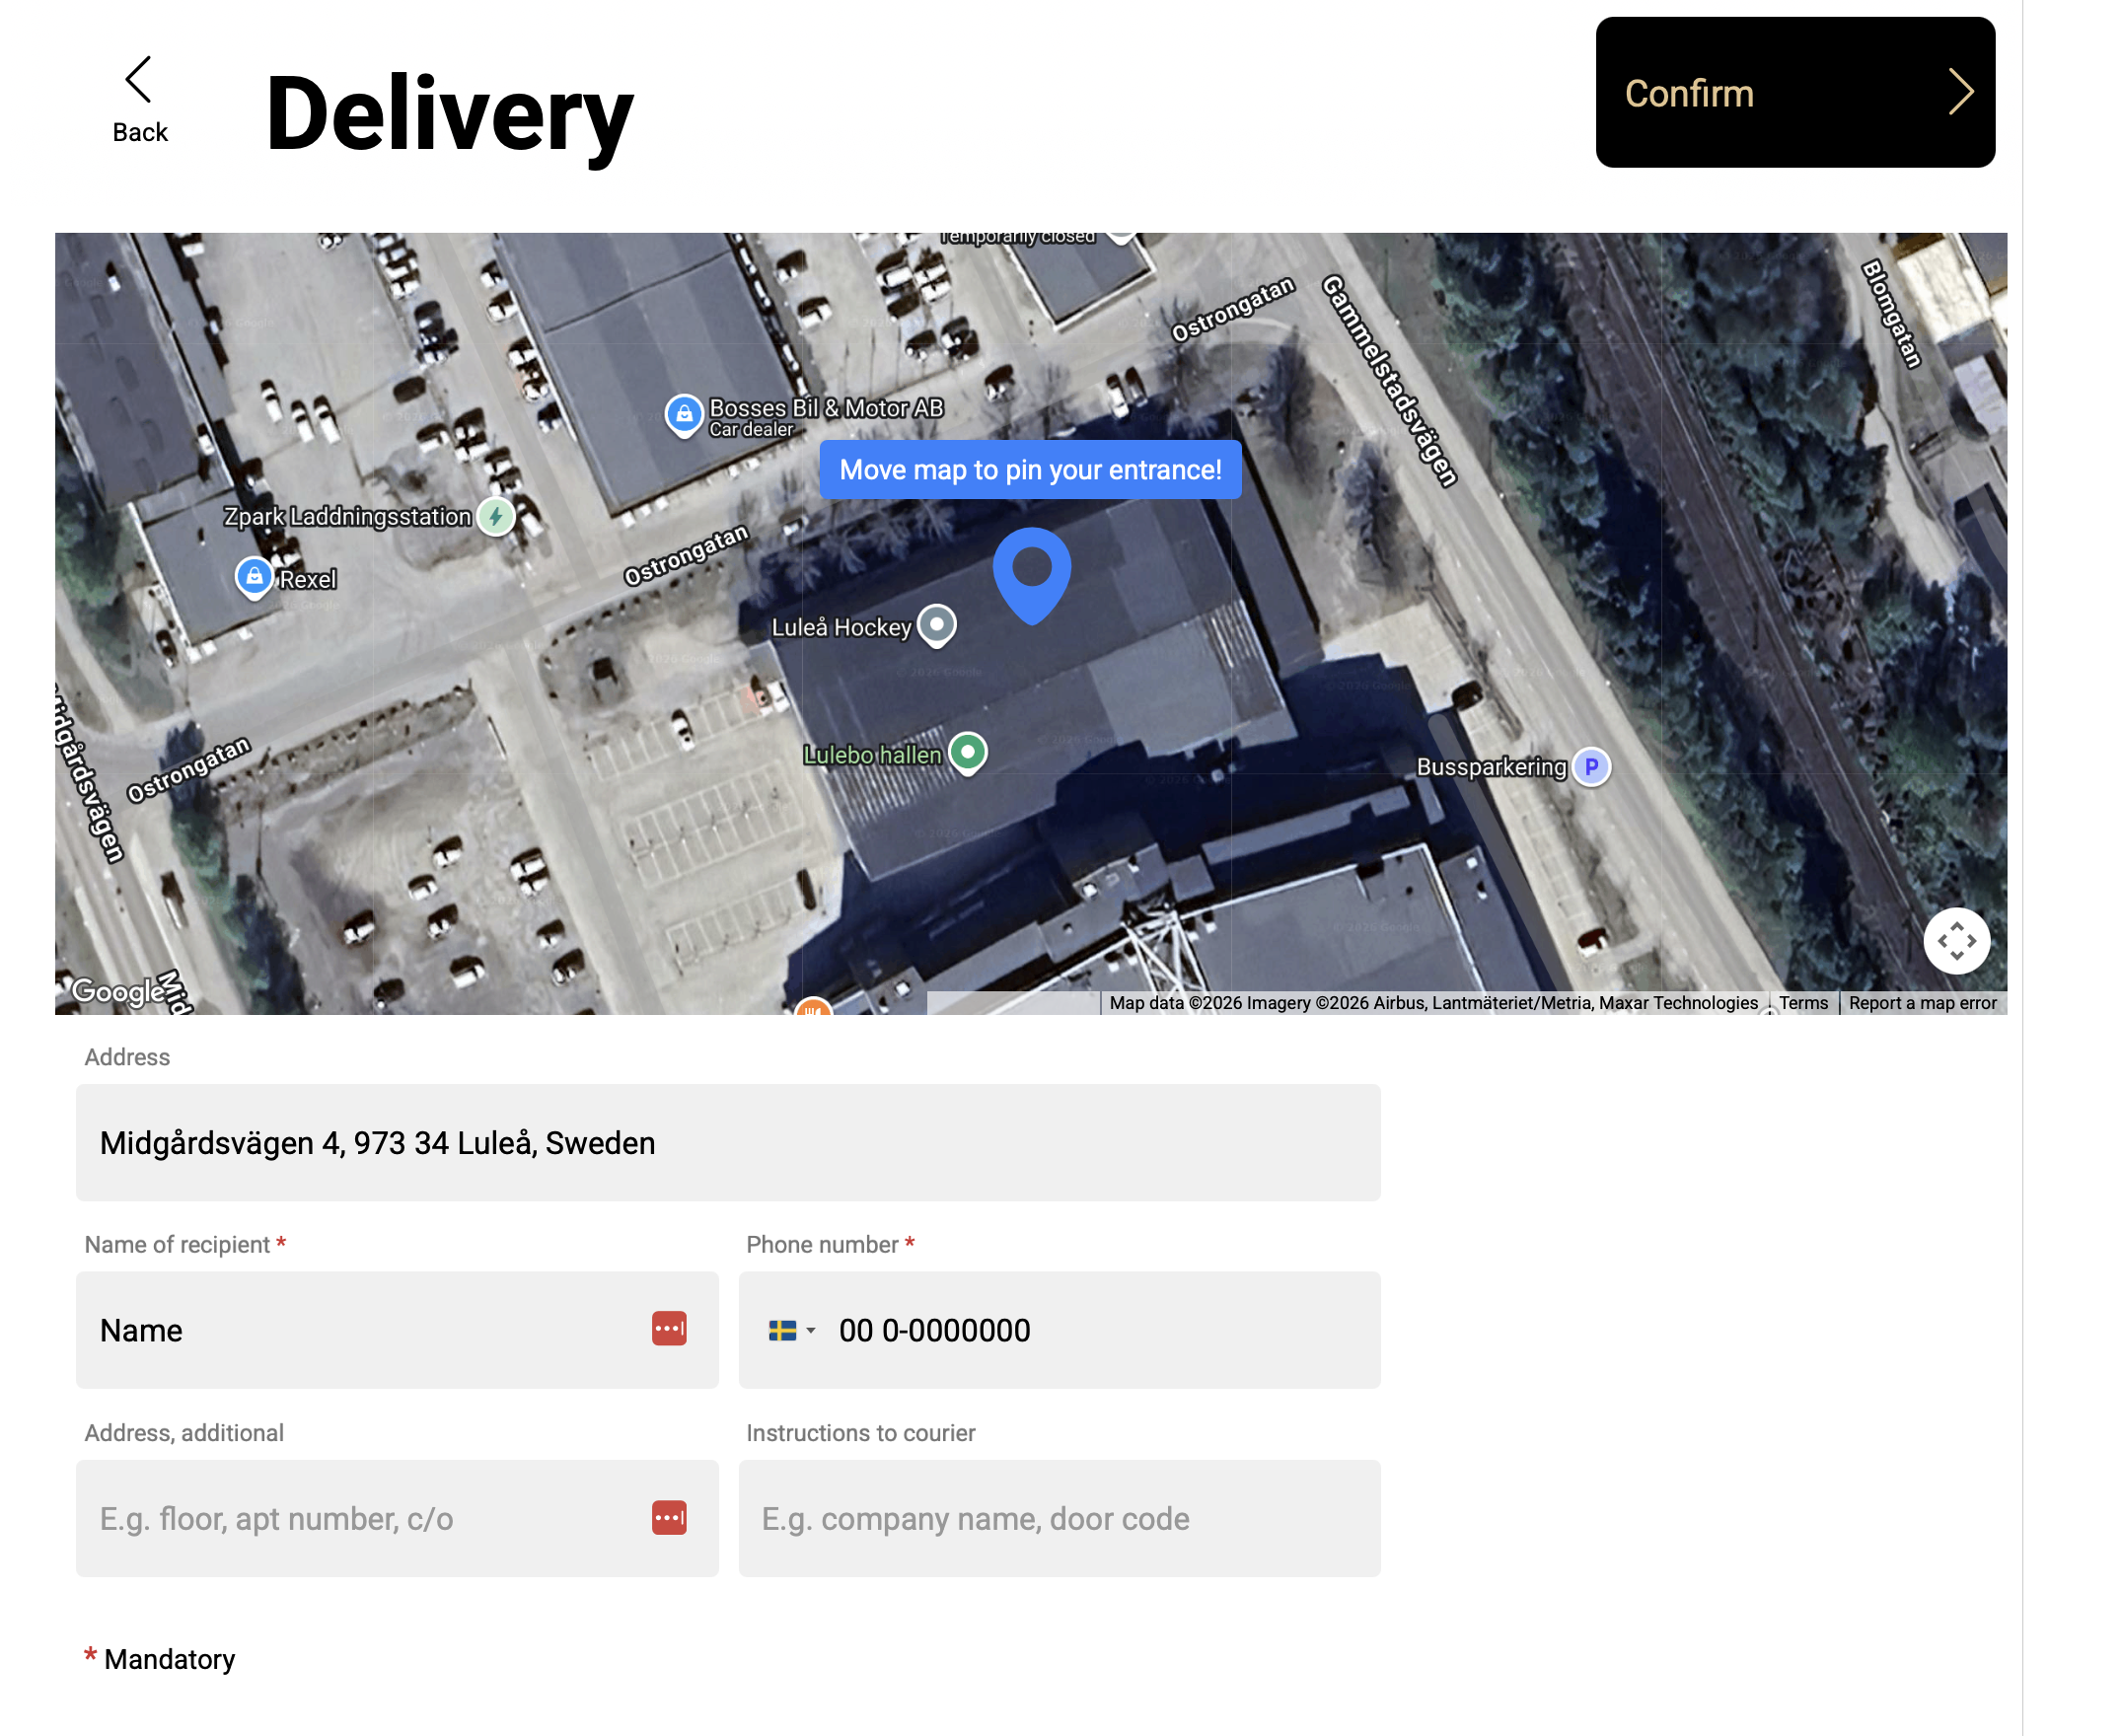Go back using the Back arrow
Image resolution: width=2121 pixels, height=1736 pixels.
(139, 99)
